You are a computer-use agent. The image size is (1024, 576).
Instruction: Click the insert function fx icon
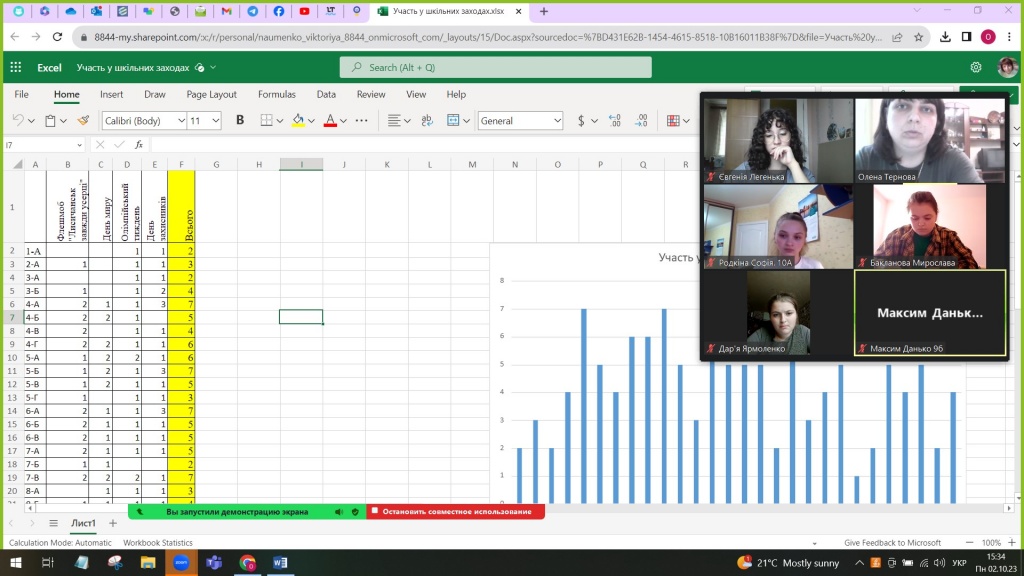tap(139, 145)
